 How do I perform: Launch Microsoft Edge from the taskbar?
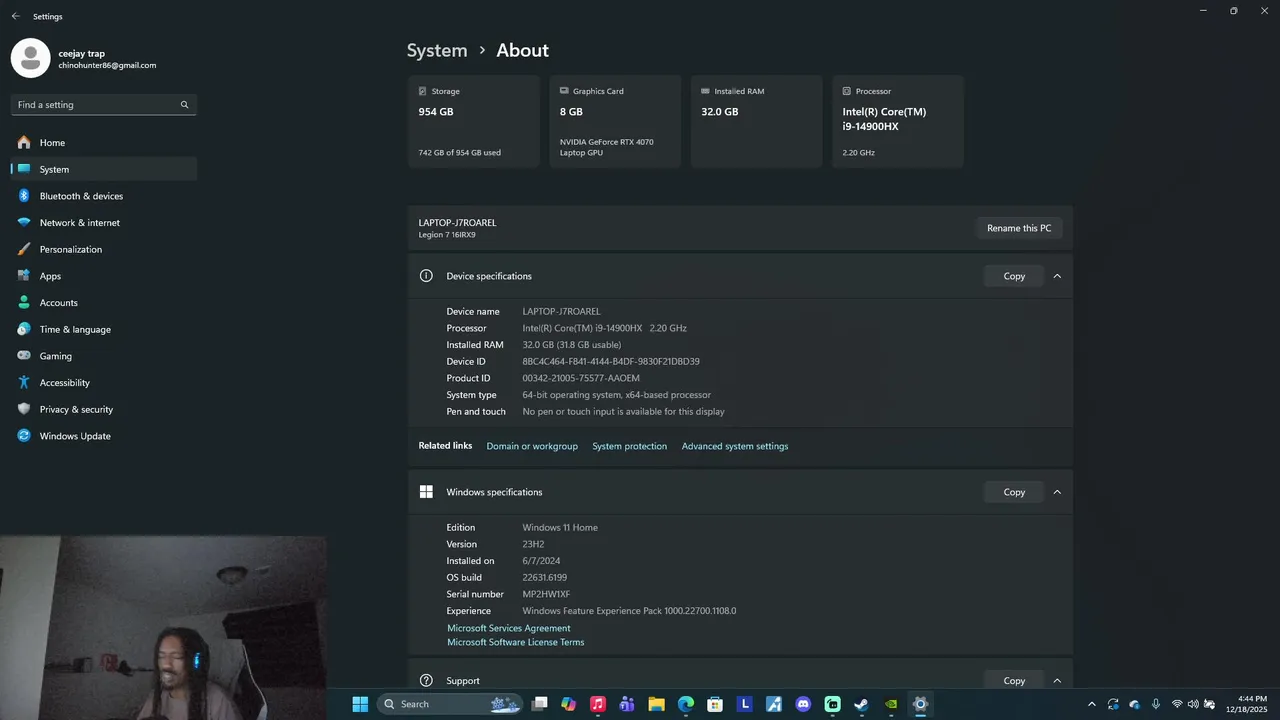click(686, 704)
